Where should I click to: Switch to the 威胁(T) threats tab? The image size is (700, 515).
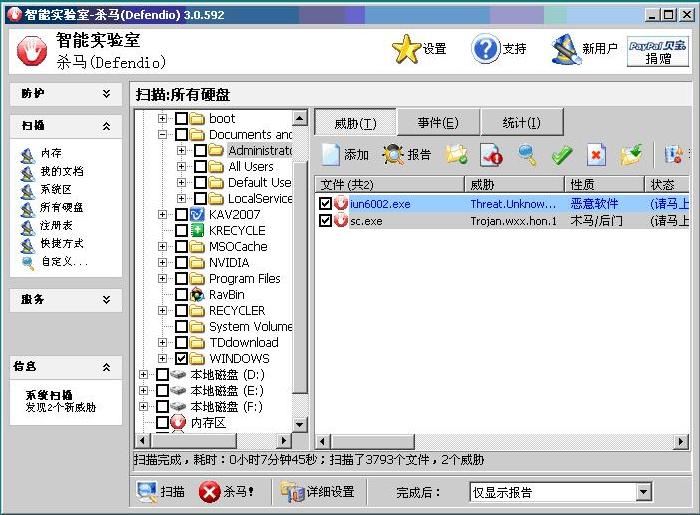355,122
